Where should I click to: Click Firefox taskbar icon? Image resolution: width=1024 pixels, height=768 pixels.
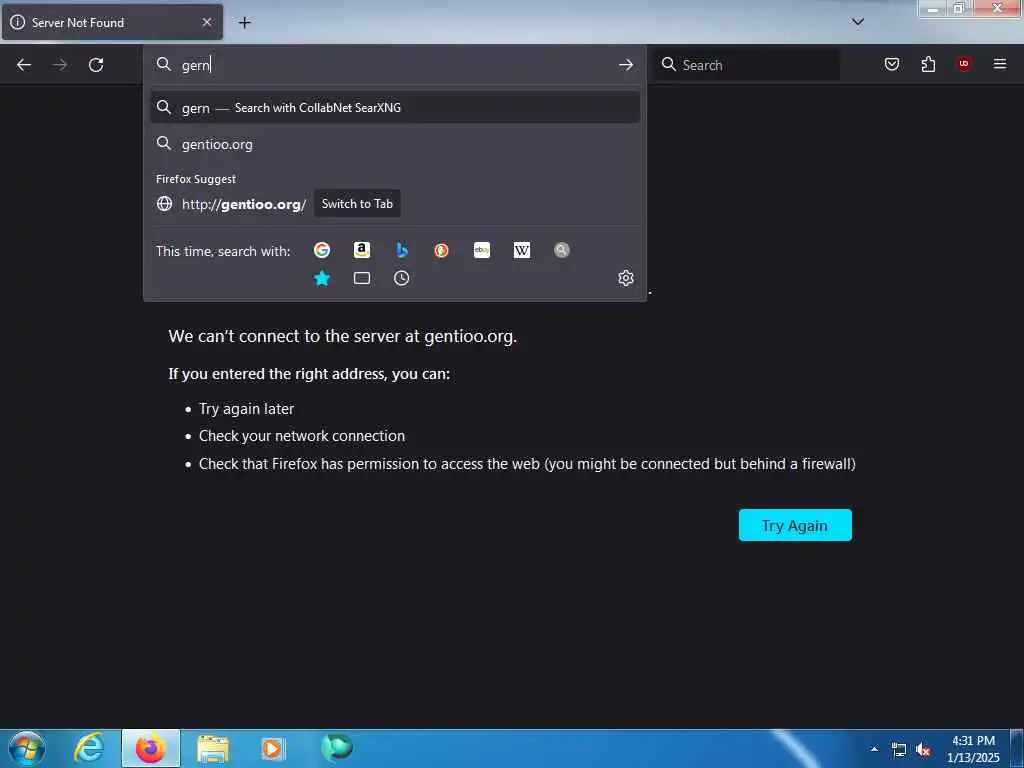coord(150,748)
